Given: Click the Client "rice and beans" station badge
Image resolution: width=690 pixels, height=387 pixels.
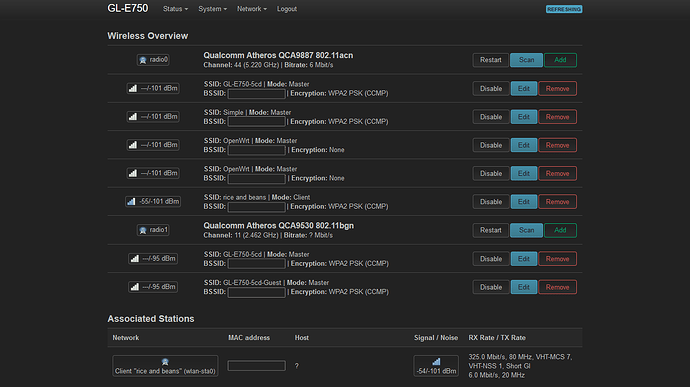Looking at the screenshot, I should point(165,366).
